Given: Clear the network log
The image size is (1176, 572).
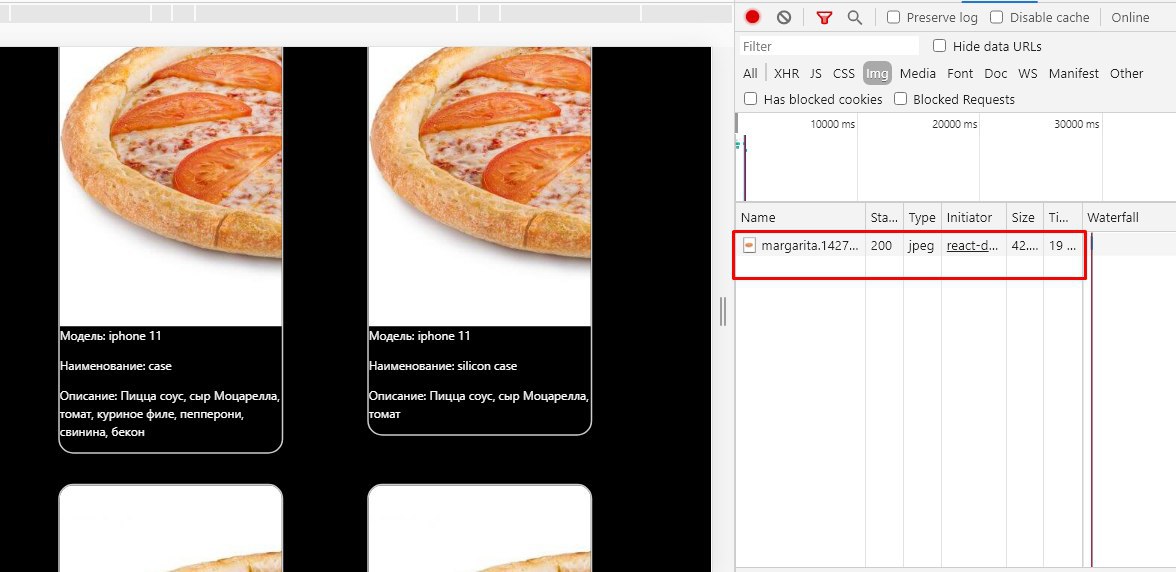Looking at the screenshot, I should click(784, 17).
